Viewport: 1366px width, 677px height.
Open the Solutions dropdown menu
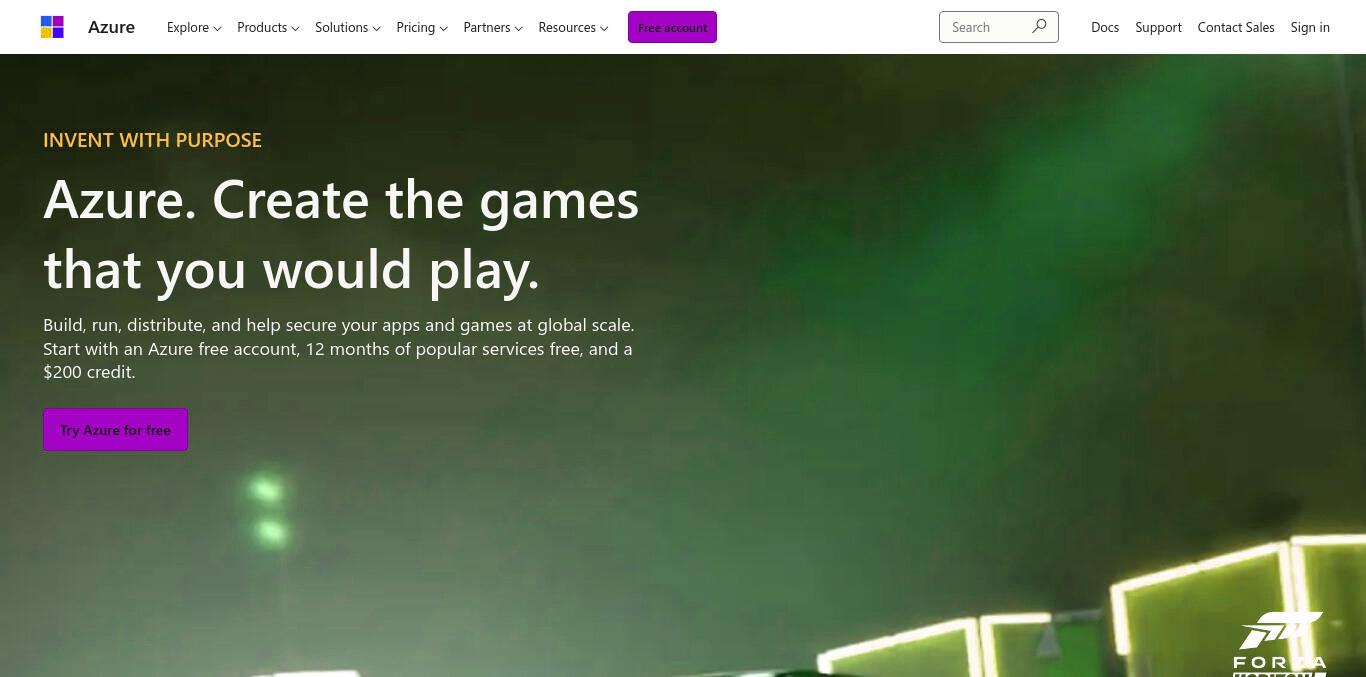[348, 27]
